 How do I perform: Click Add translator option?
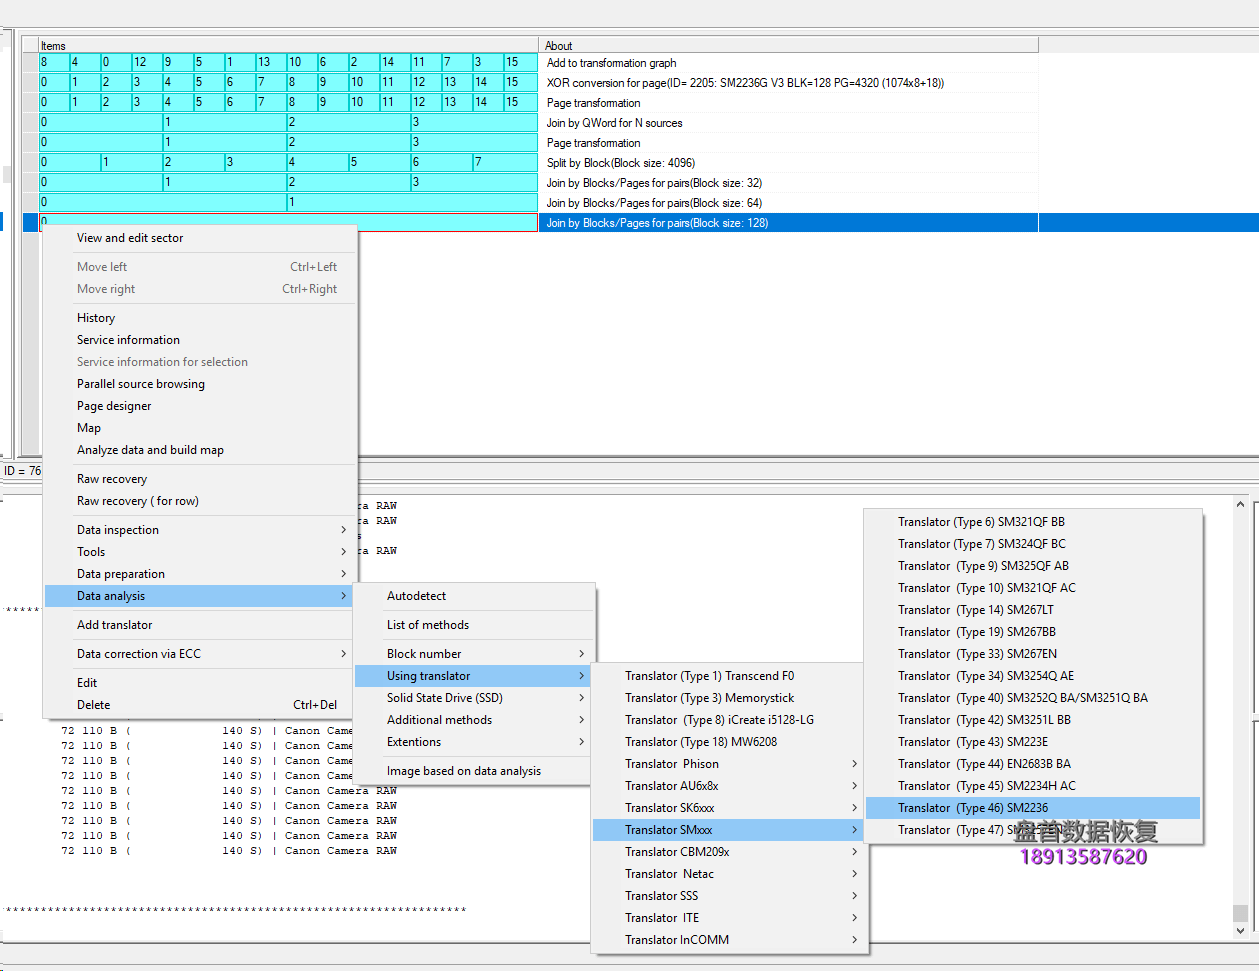pos(115,625)
